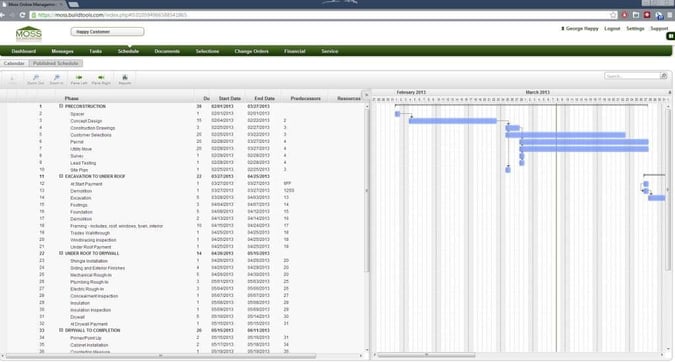The image size is (675, 362).
Task: Switch to the Calendar tab
Action: point(14,63)
